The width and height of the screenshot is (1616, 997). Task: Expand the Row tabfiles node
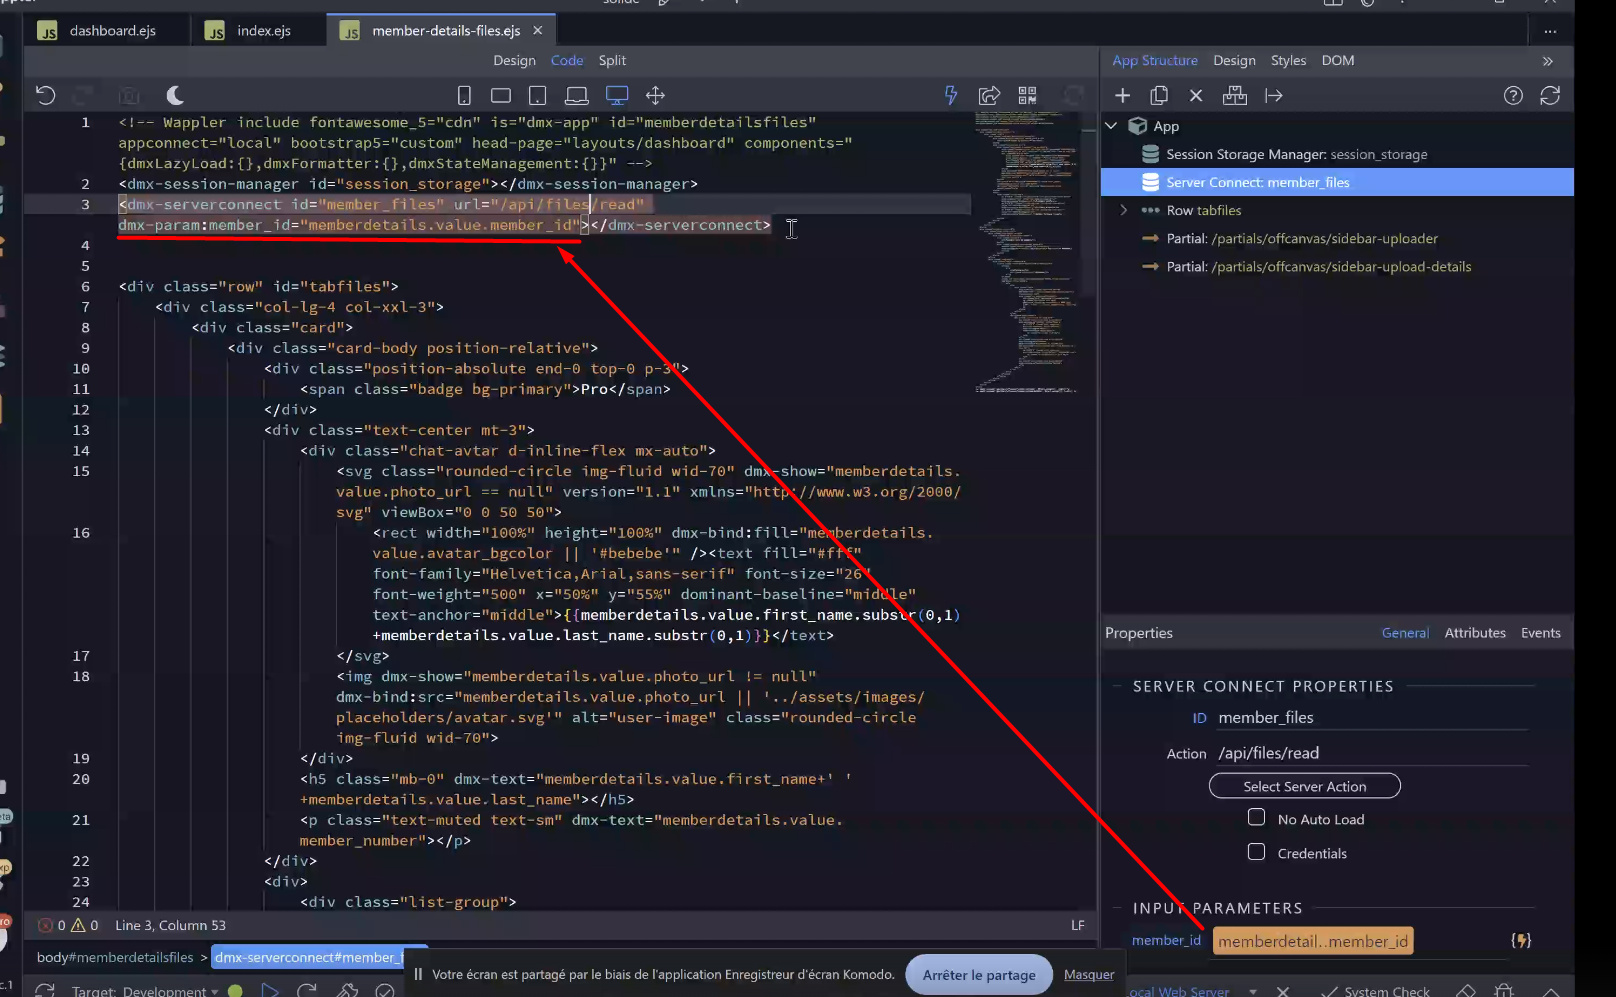[x=1123, y=210]
